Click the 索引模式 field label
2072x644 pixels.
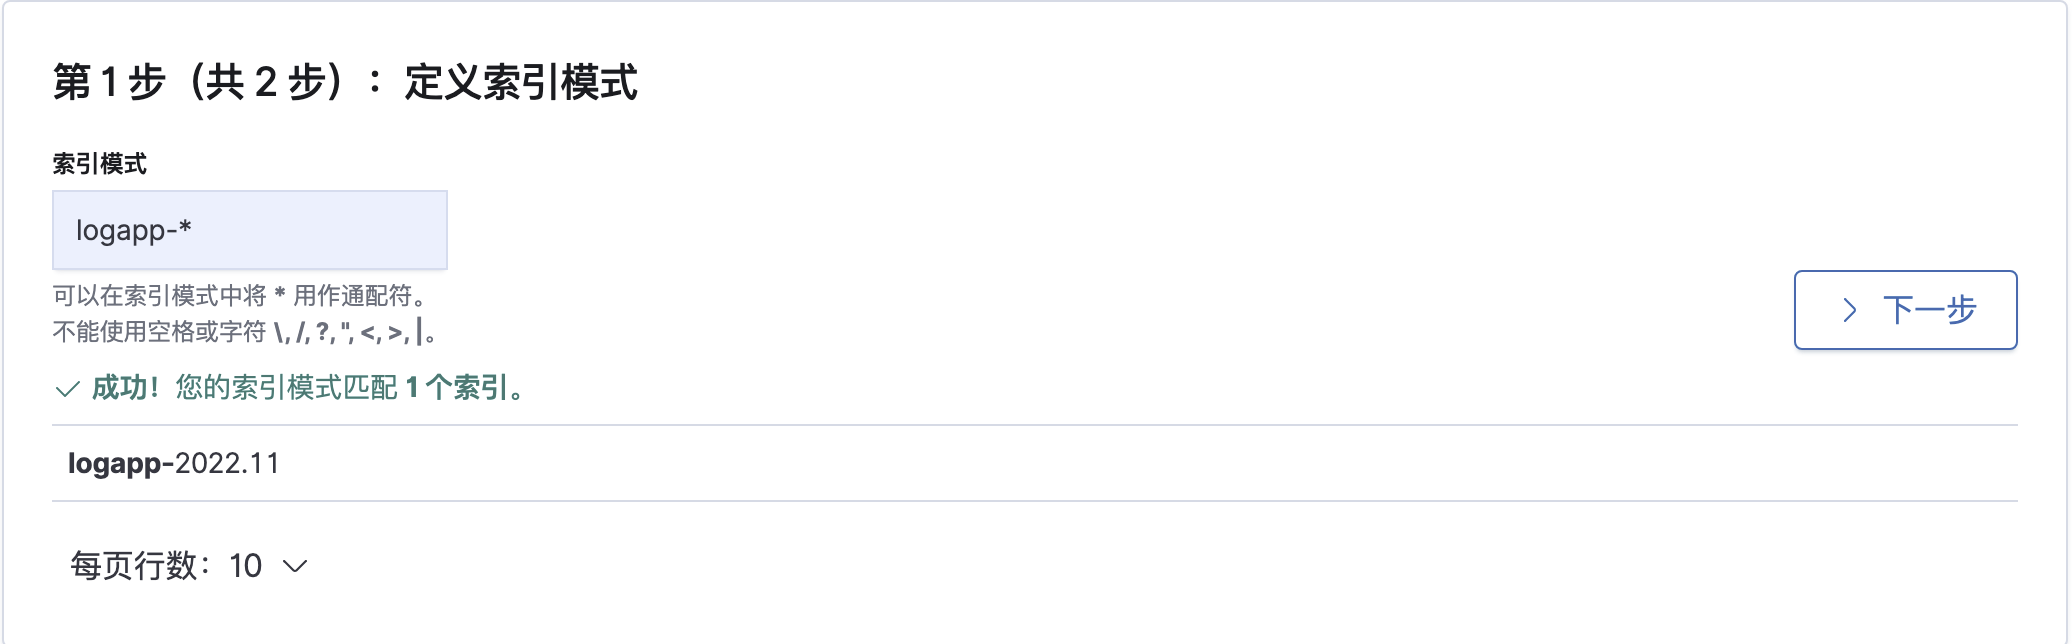tap(99, 164)
